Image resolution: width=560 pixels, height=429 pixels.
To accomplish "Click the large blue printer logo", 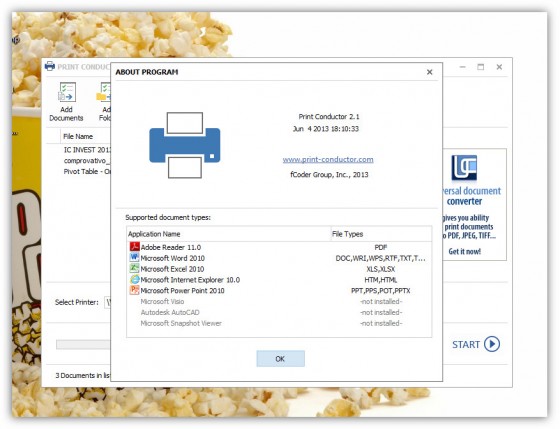I will (x=185, y=145).
